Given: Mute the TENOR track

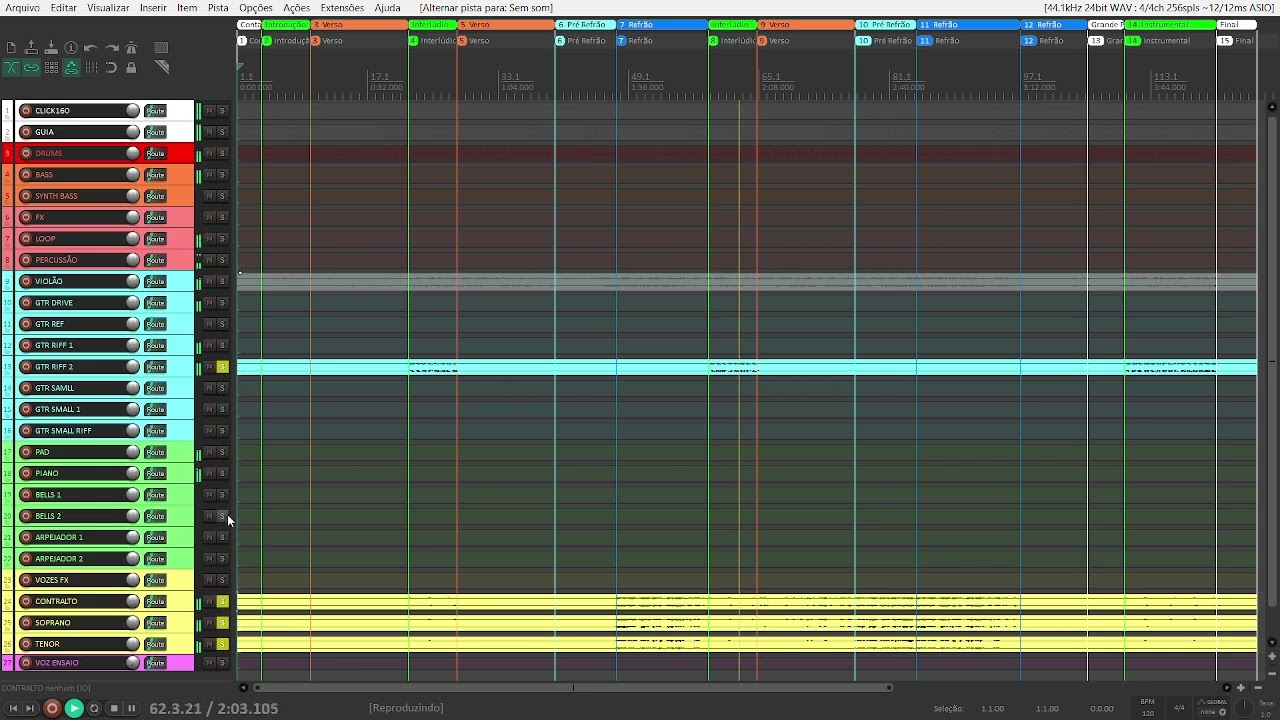Looking at the screenshot, I should [x=210, y=644].
